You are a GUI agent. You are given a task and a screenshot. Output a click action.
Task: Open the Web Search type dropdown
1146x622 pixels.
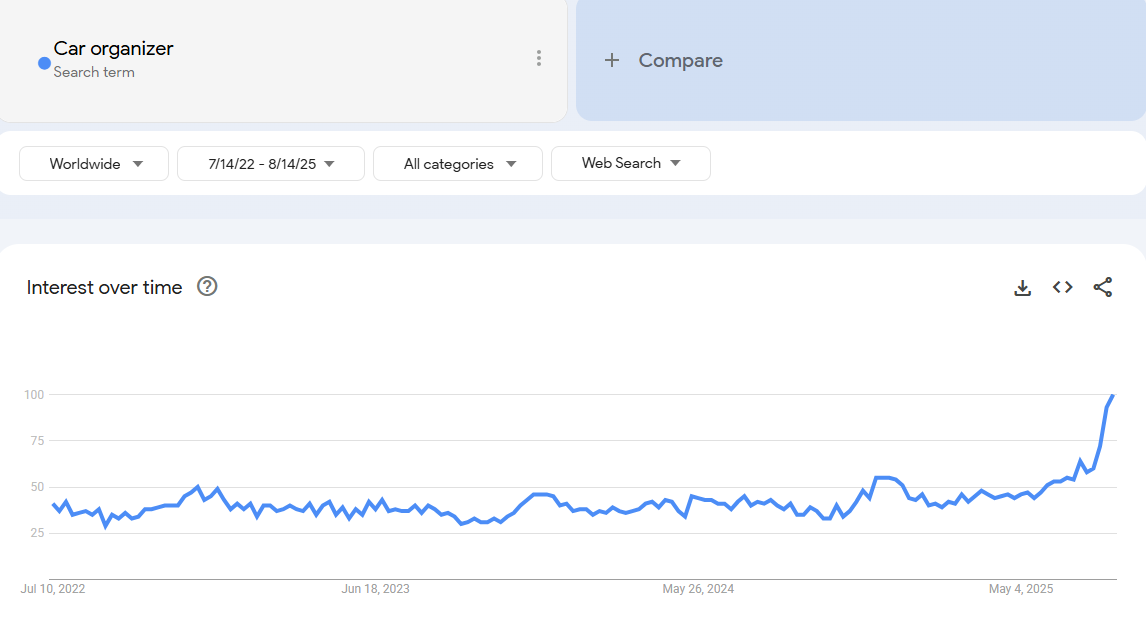point(631,163)
